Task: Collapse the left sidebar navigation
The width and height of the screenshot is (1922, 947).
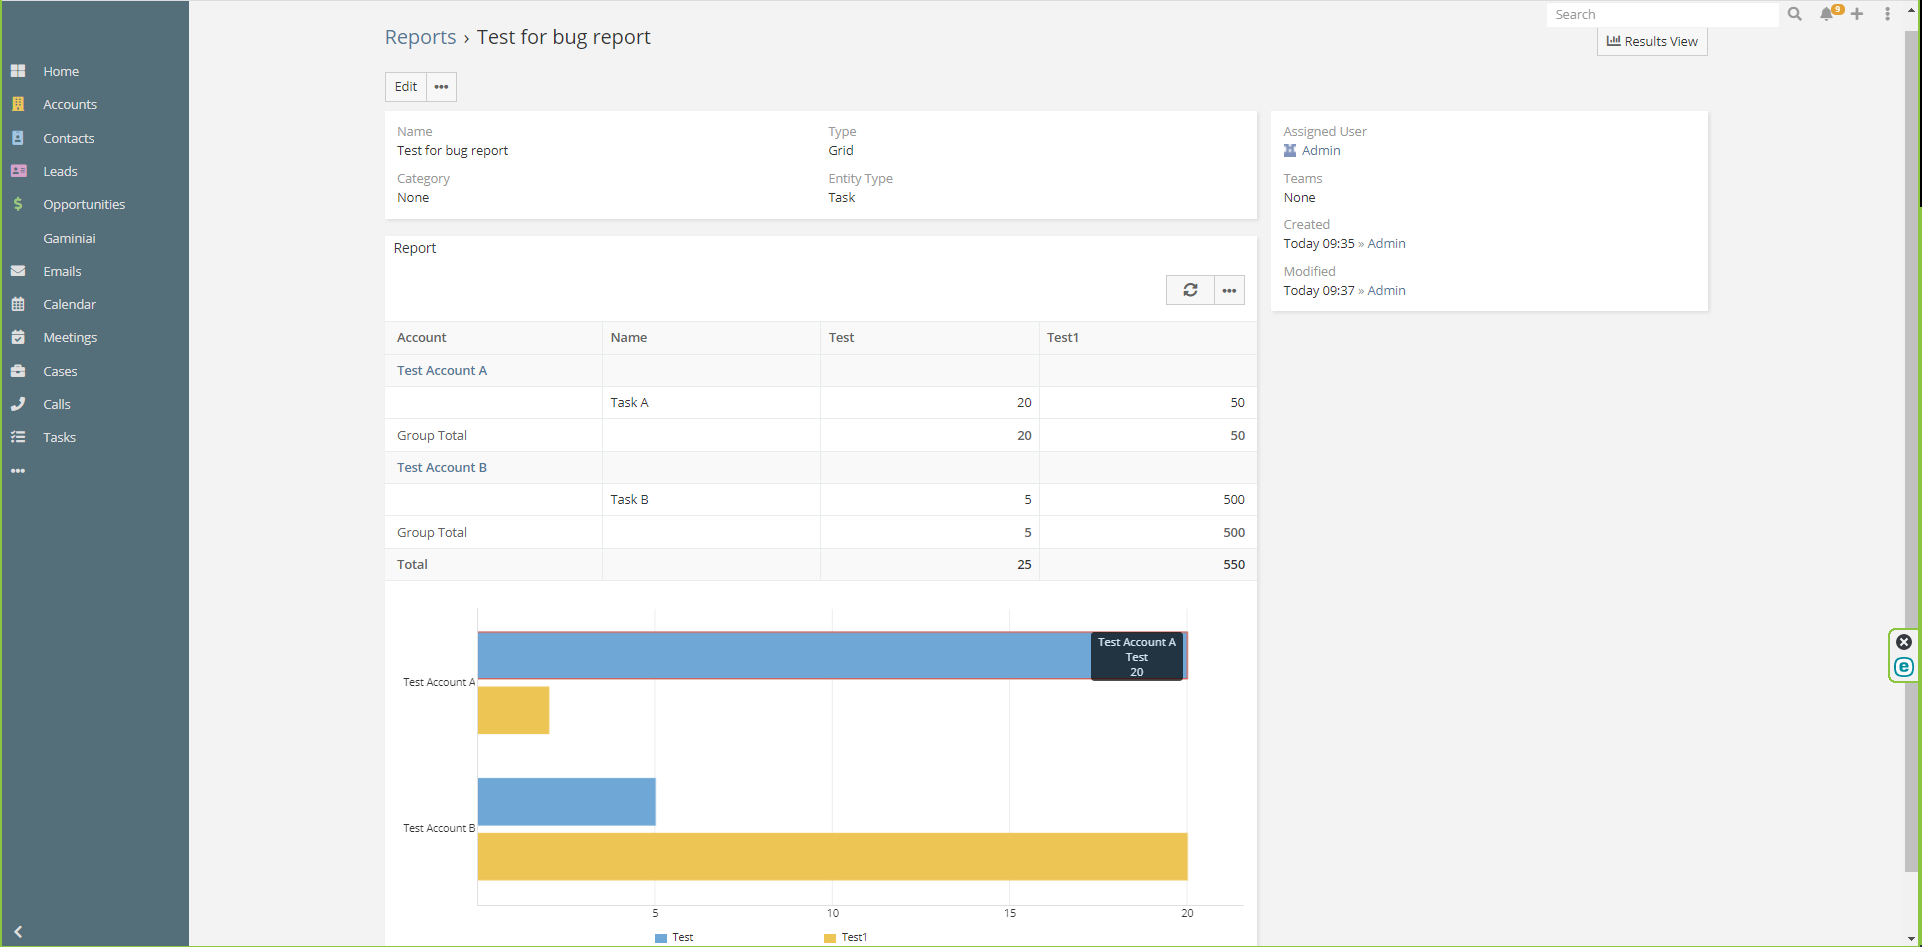Action: (18, 931)
